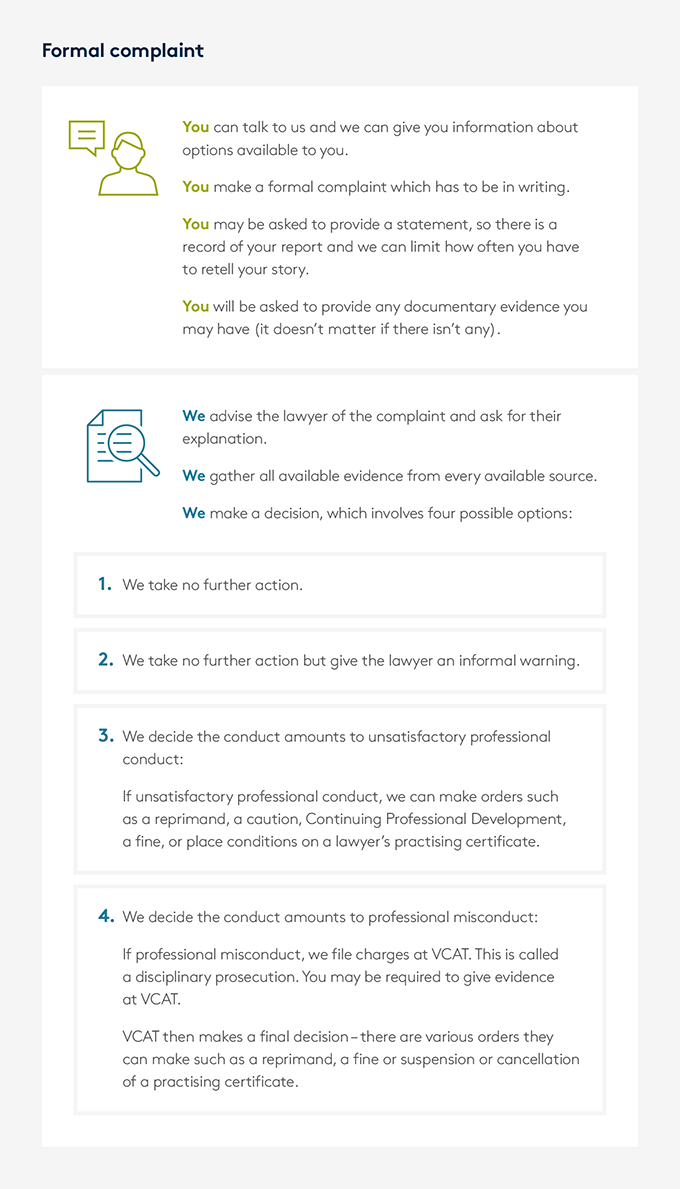680x1189 pixels.
Task: Click the 'Formal complaint' heading
Action: (123, 51)
